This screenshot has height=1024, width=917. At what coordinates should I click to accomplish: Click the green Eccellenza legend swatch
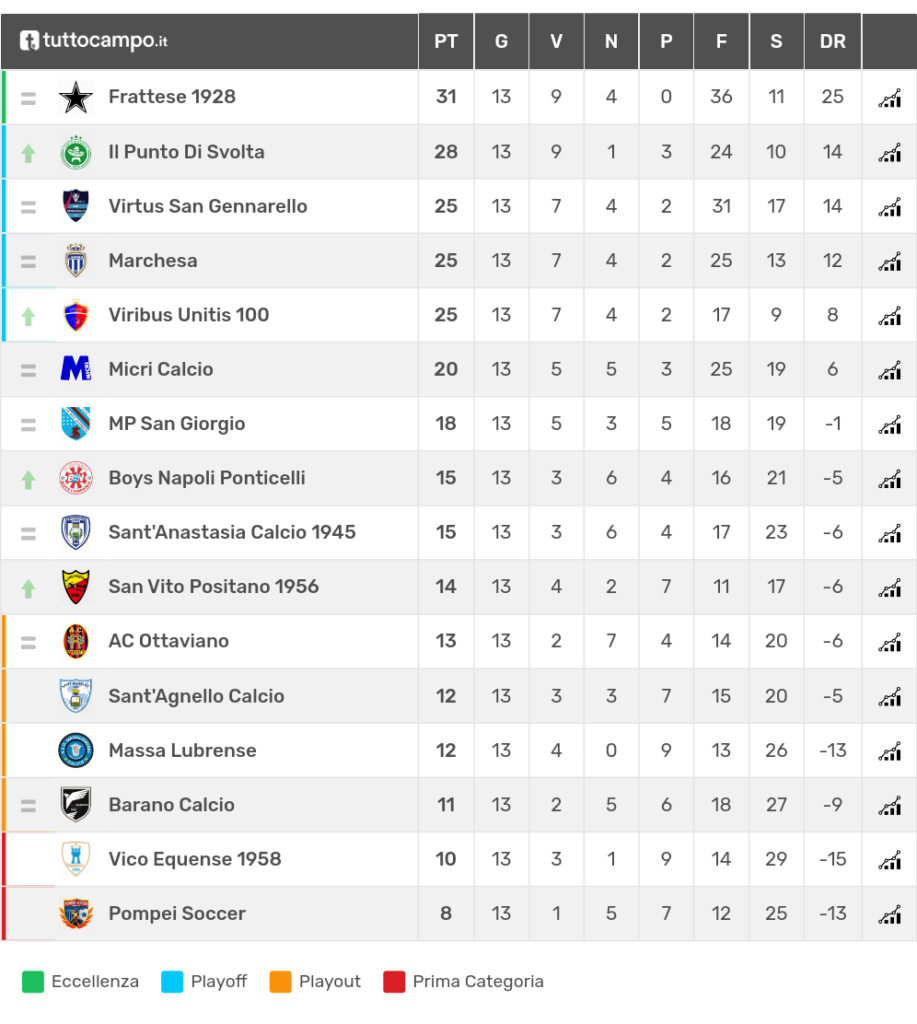(x=33, y=982)
